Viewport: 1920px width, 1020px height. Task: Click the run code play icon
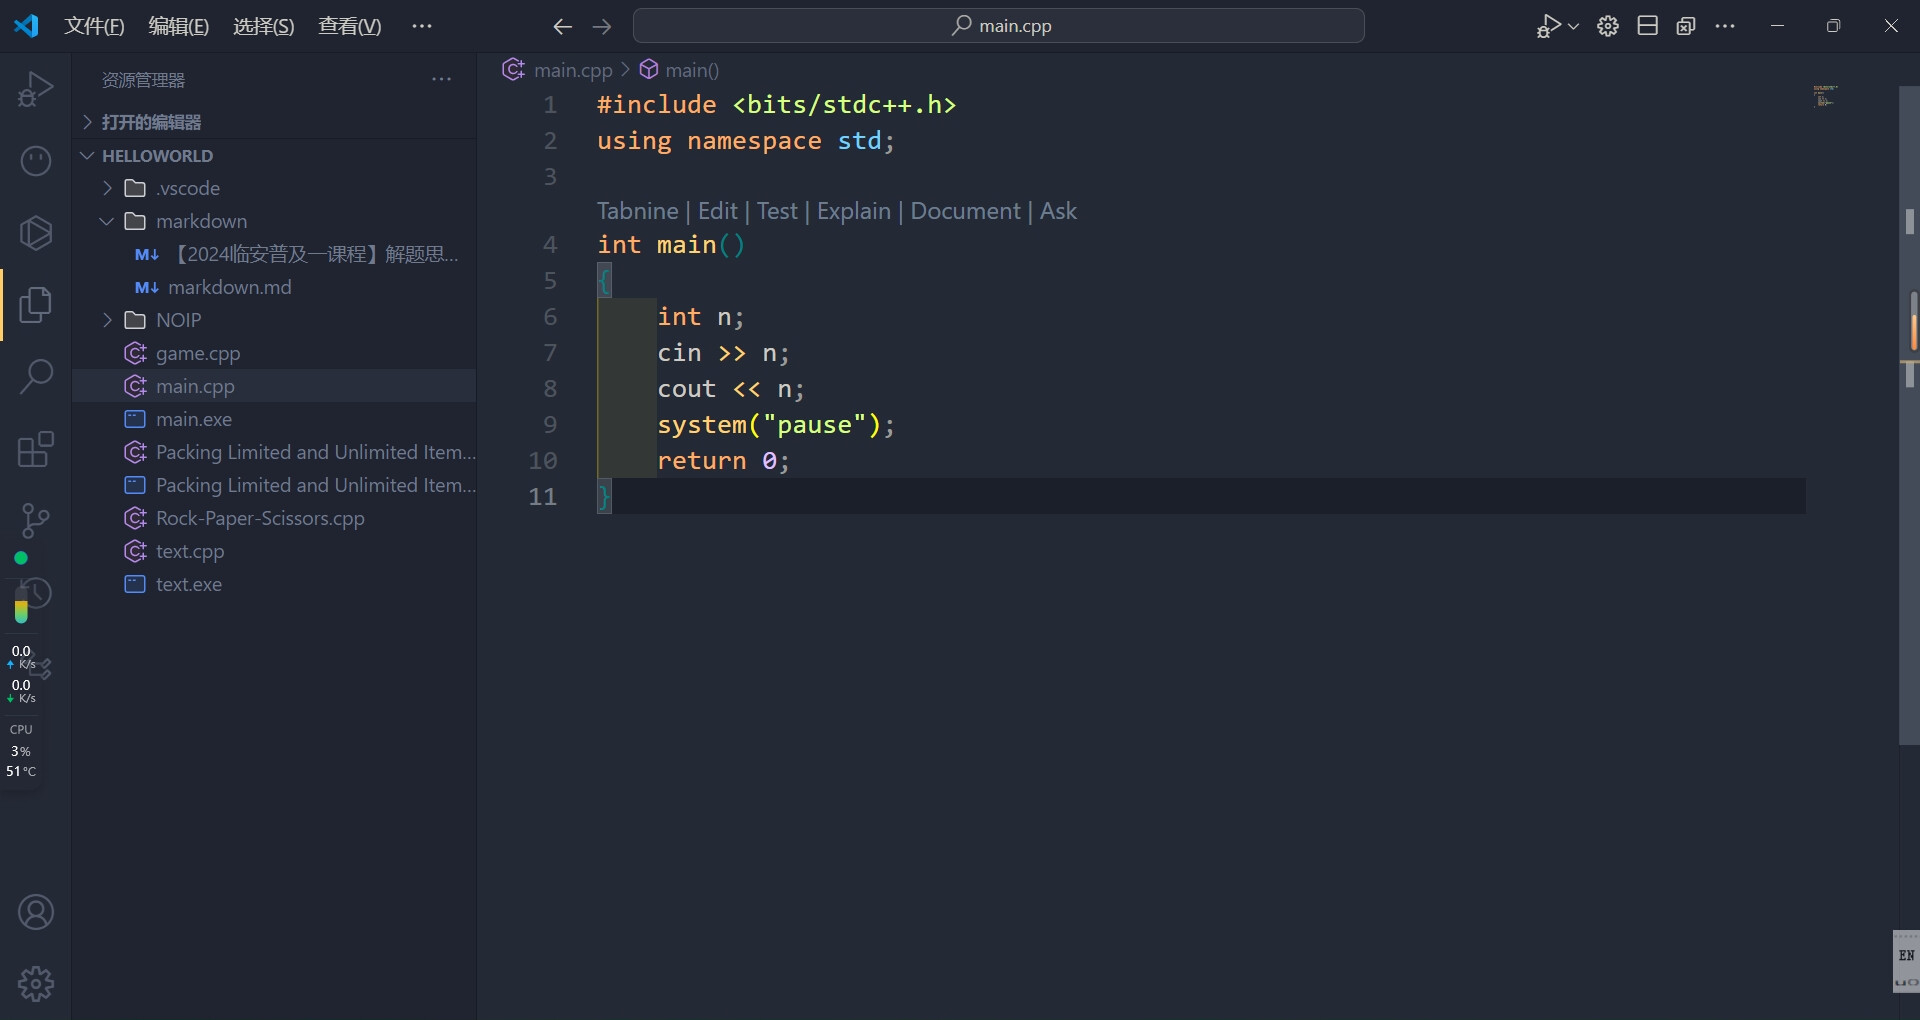1548,27
